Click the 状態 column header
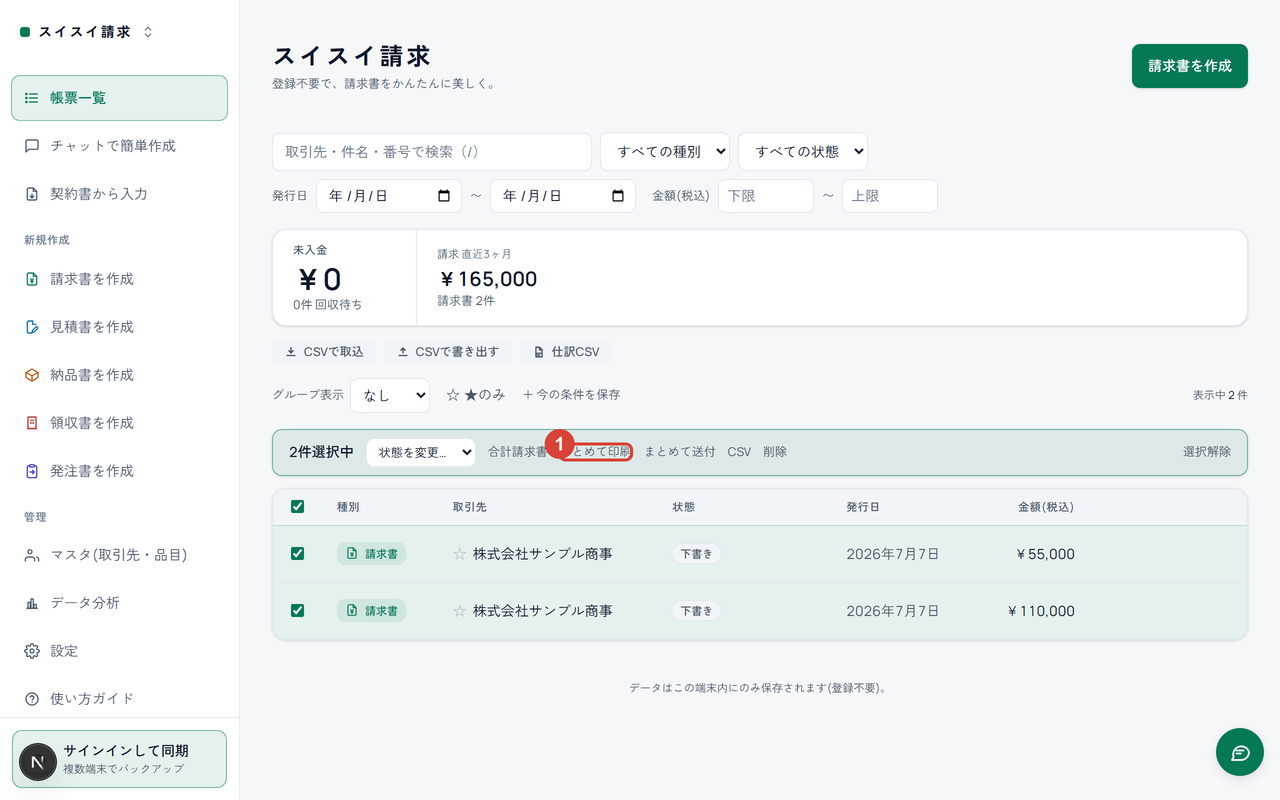 [x=684, y=507]
